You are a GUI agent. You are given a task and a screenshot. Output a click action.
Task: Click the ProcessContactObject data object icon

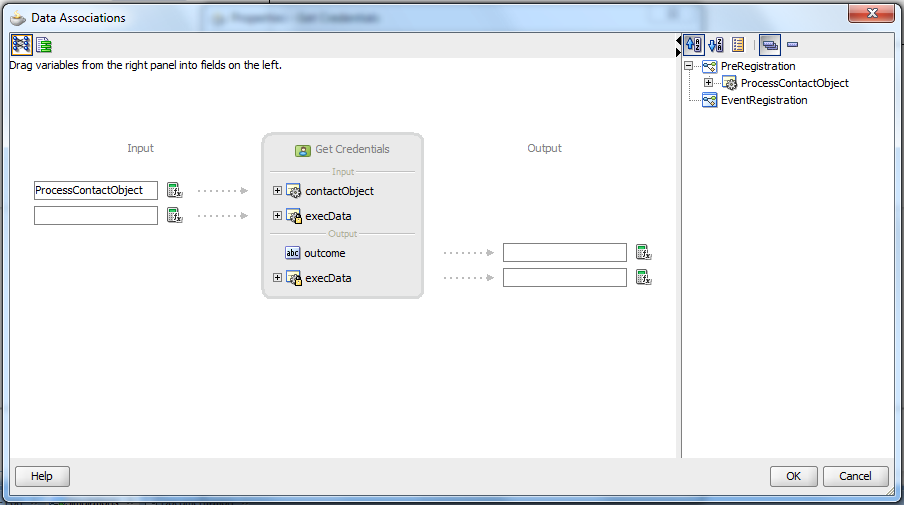point(729,84)
